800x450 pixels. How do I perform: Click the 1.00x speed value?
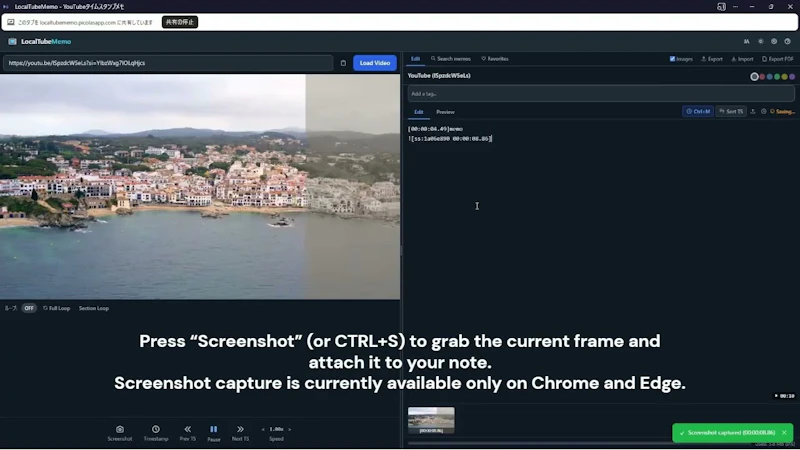(x=276, y=430)
